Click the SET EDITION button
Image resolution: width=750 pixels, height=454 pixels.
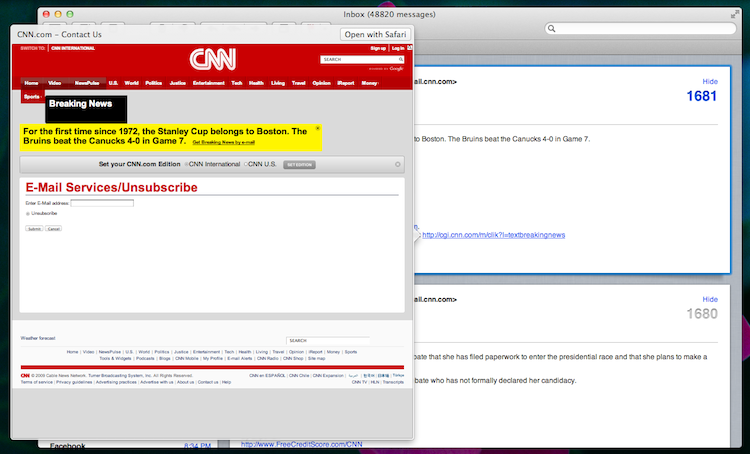pyautogui.click(x=299, y=165)
